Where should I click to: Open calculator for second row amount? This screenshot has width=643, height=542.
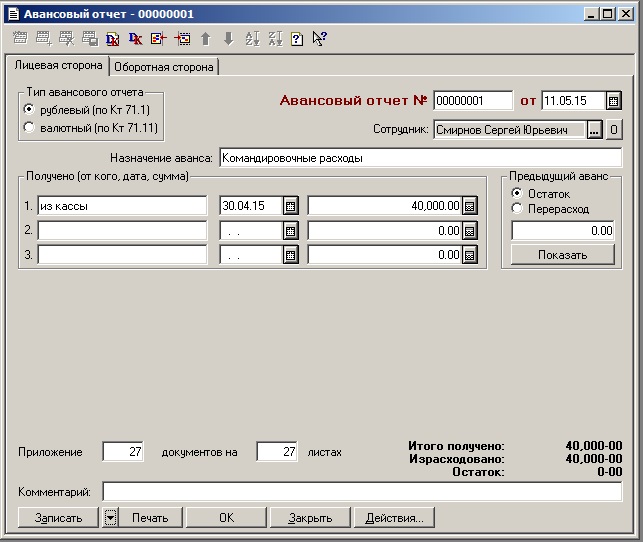click(x=470, y=231)
